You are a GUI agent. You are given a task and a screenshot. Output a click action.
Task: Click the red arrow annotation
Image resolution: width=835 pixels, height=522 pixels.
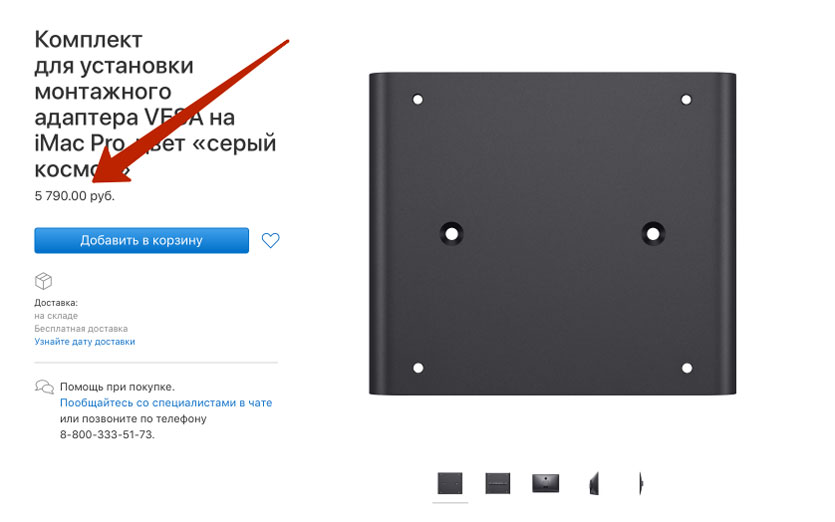point(190,111)
